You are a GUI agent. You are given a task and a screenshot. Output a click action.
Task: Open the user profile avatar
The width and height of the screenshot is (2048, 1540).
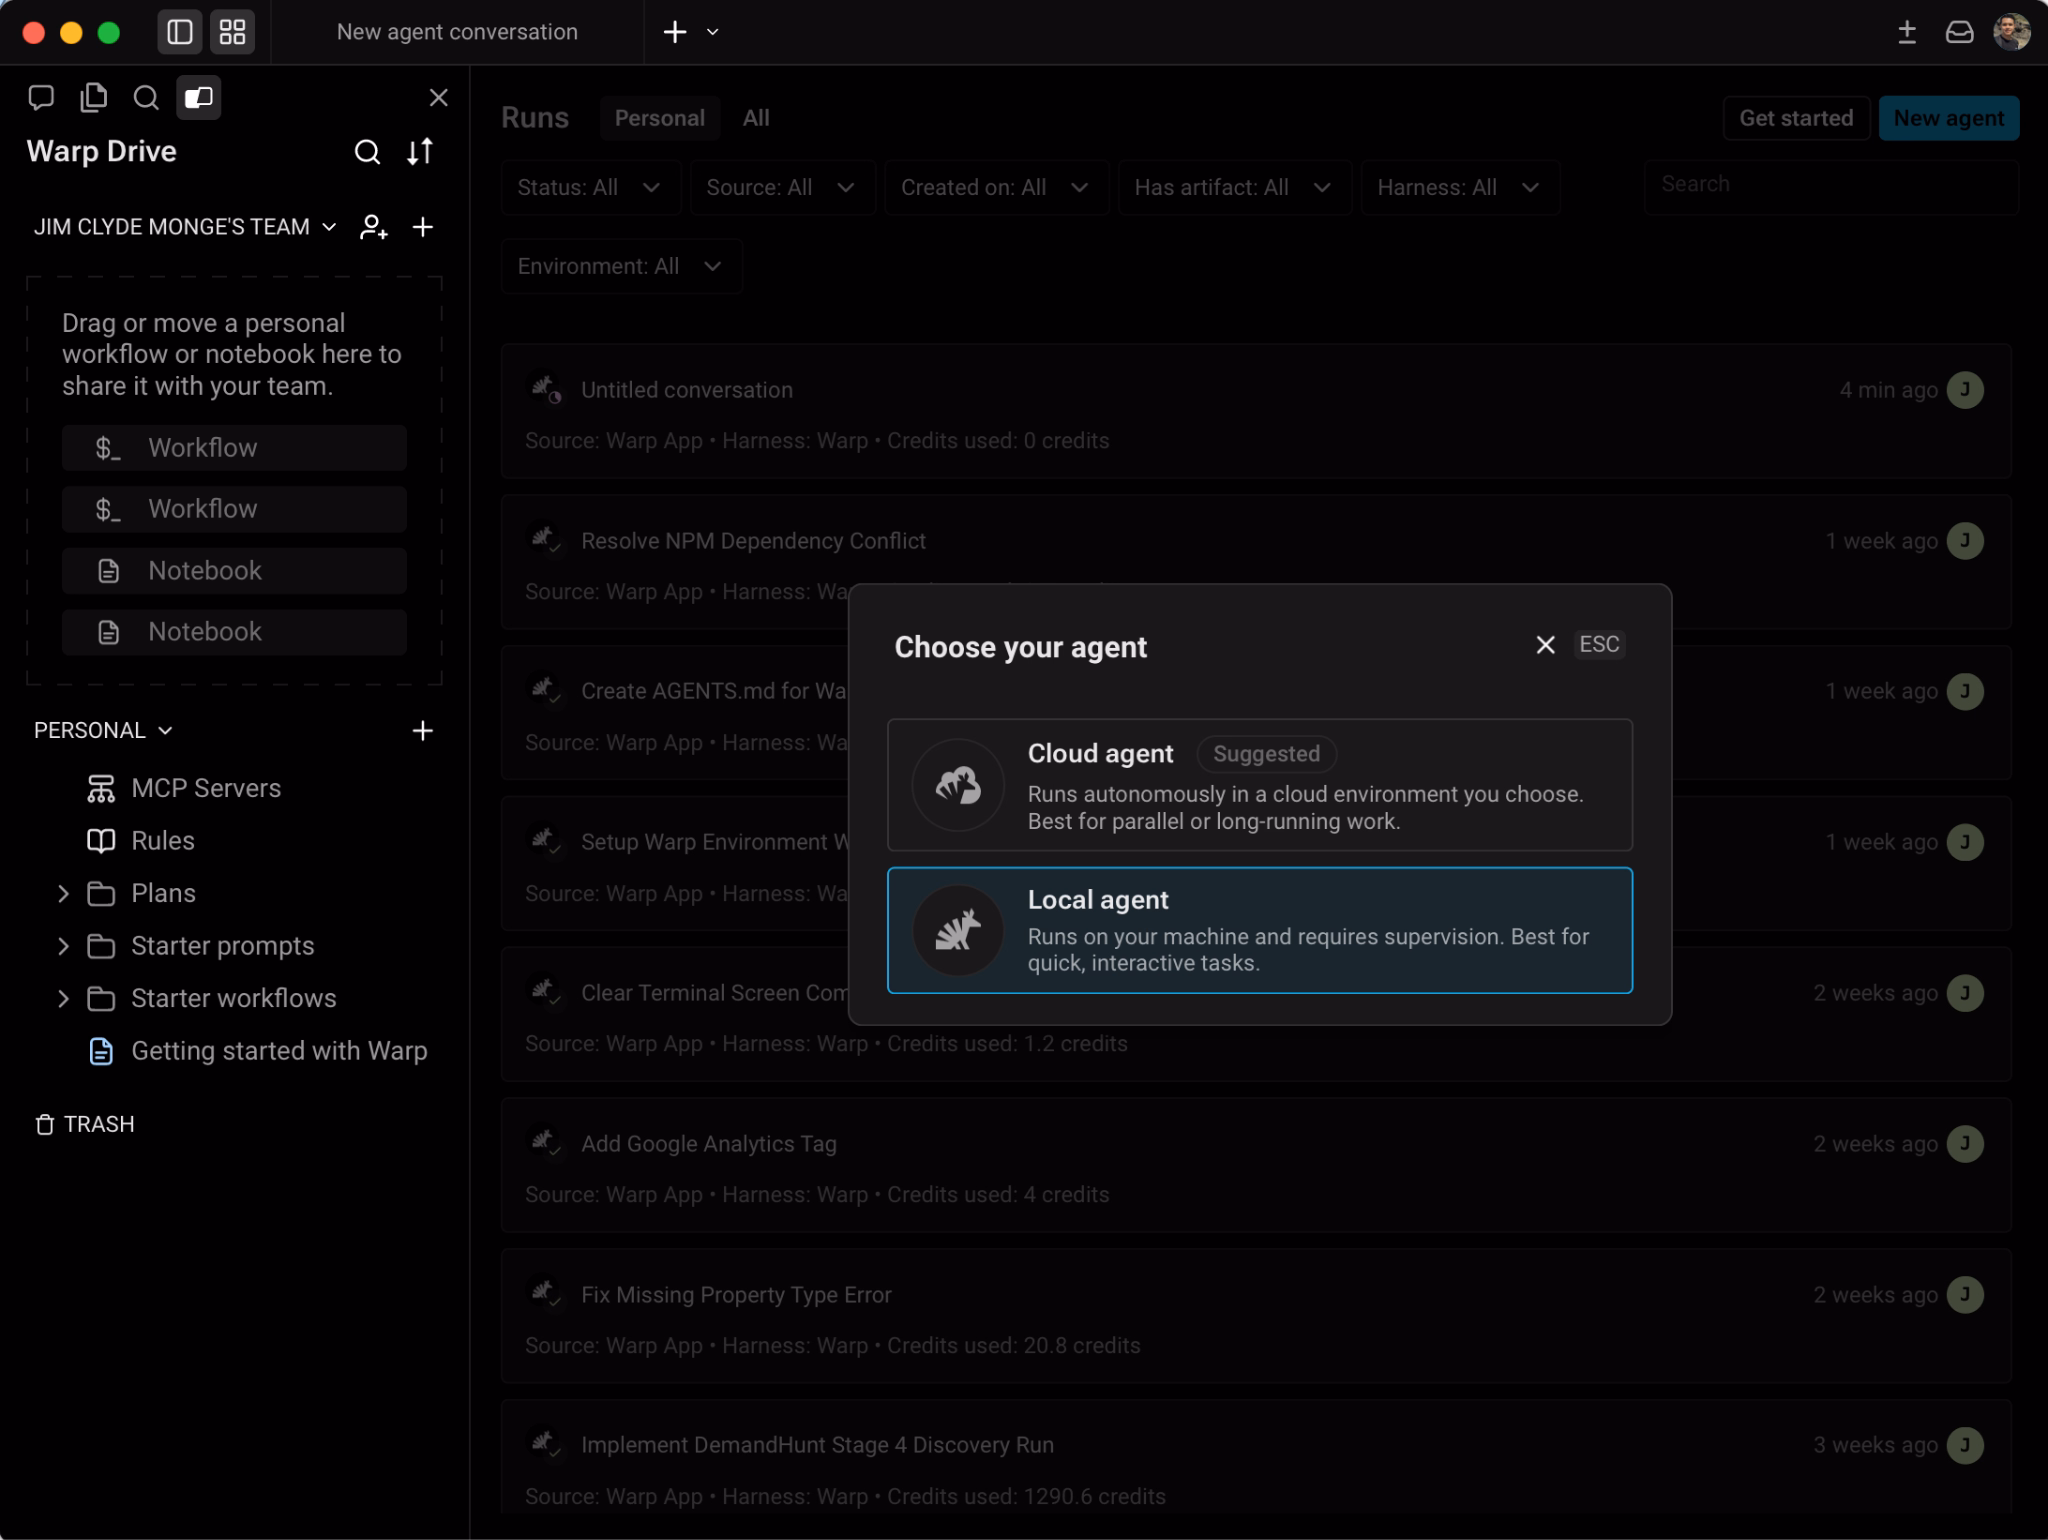[x=2012, y=32]
